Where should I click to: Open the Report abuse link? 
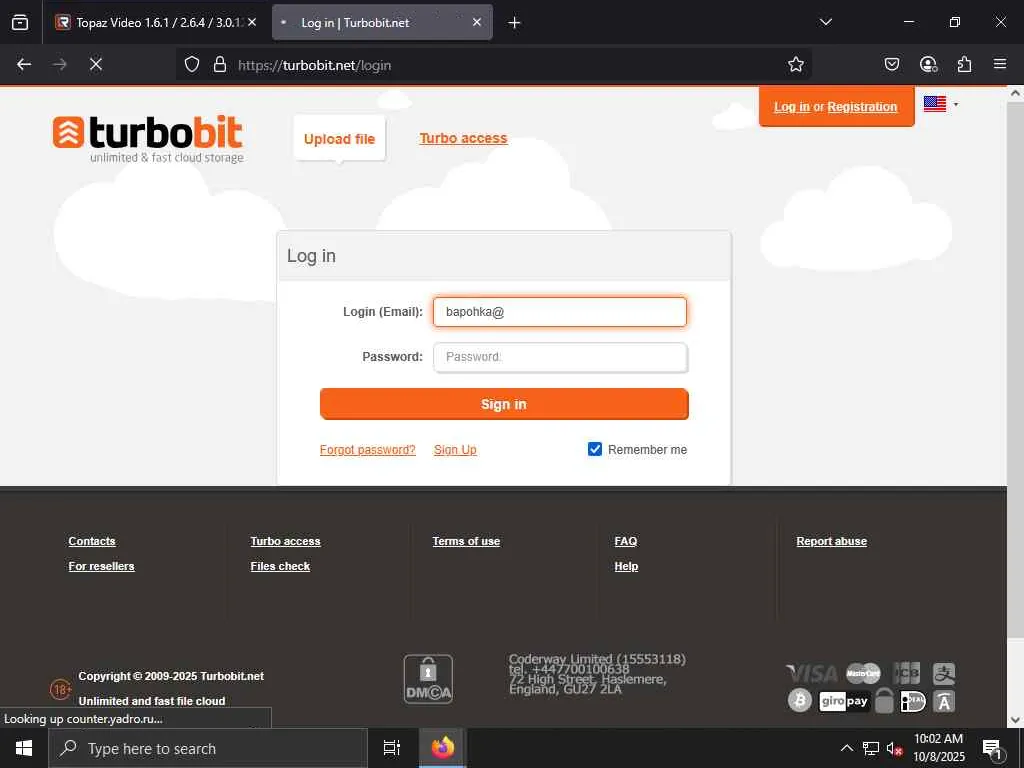click(x=831, y=541)
